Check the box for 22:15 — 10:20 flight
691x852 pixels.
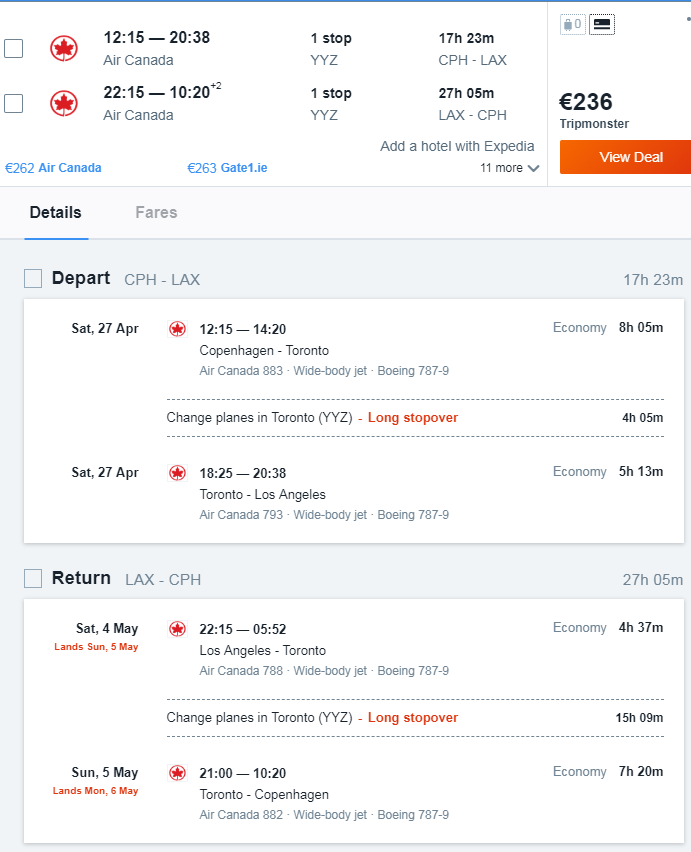(14, 103)
